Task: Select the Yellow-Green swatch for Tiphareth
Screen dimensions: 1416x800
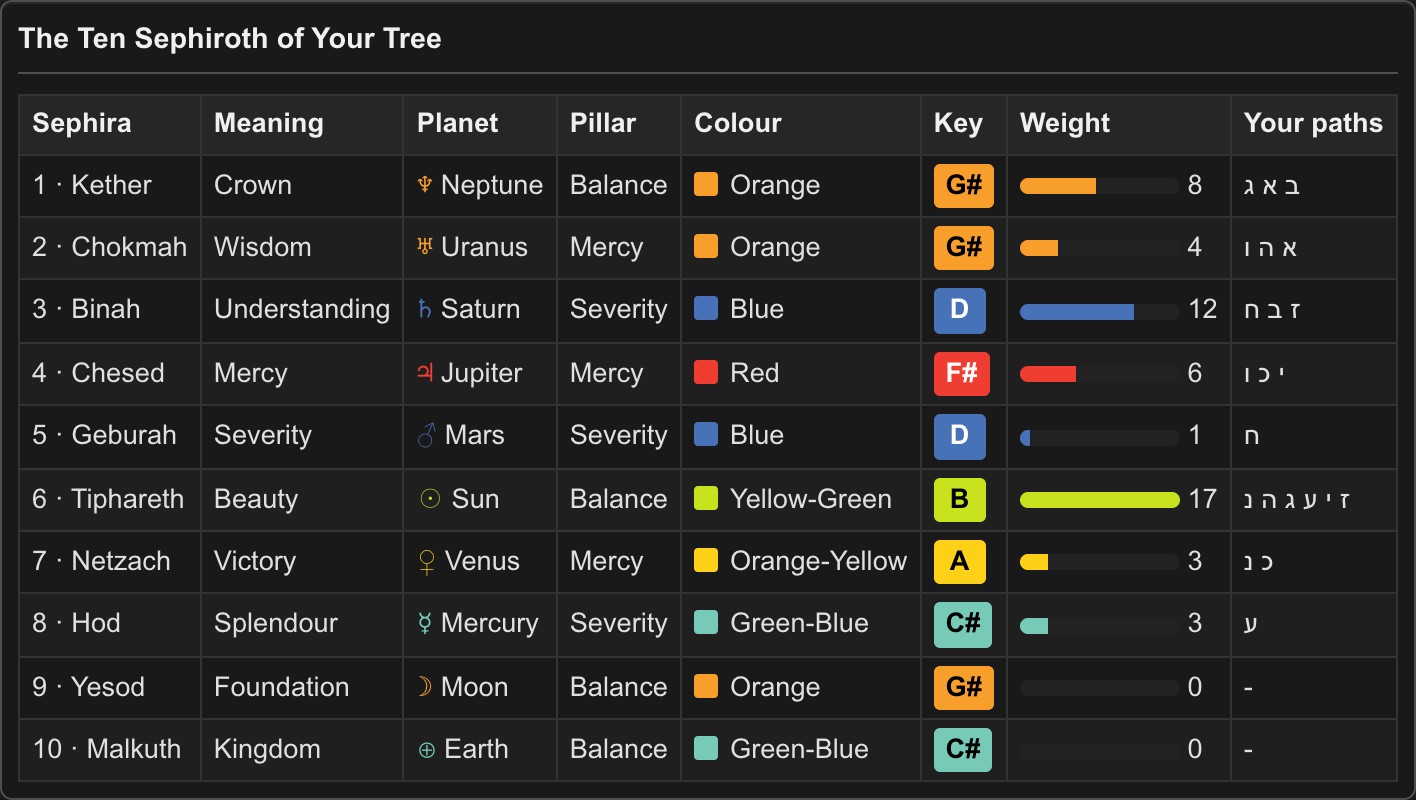Action: pyautogui.click(x=706, y=499)
